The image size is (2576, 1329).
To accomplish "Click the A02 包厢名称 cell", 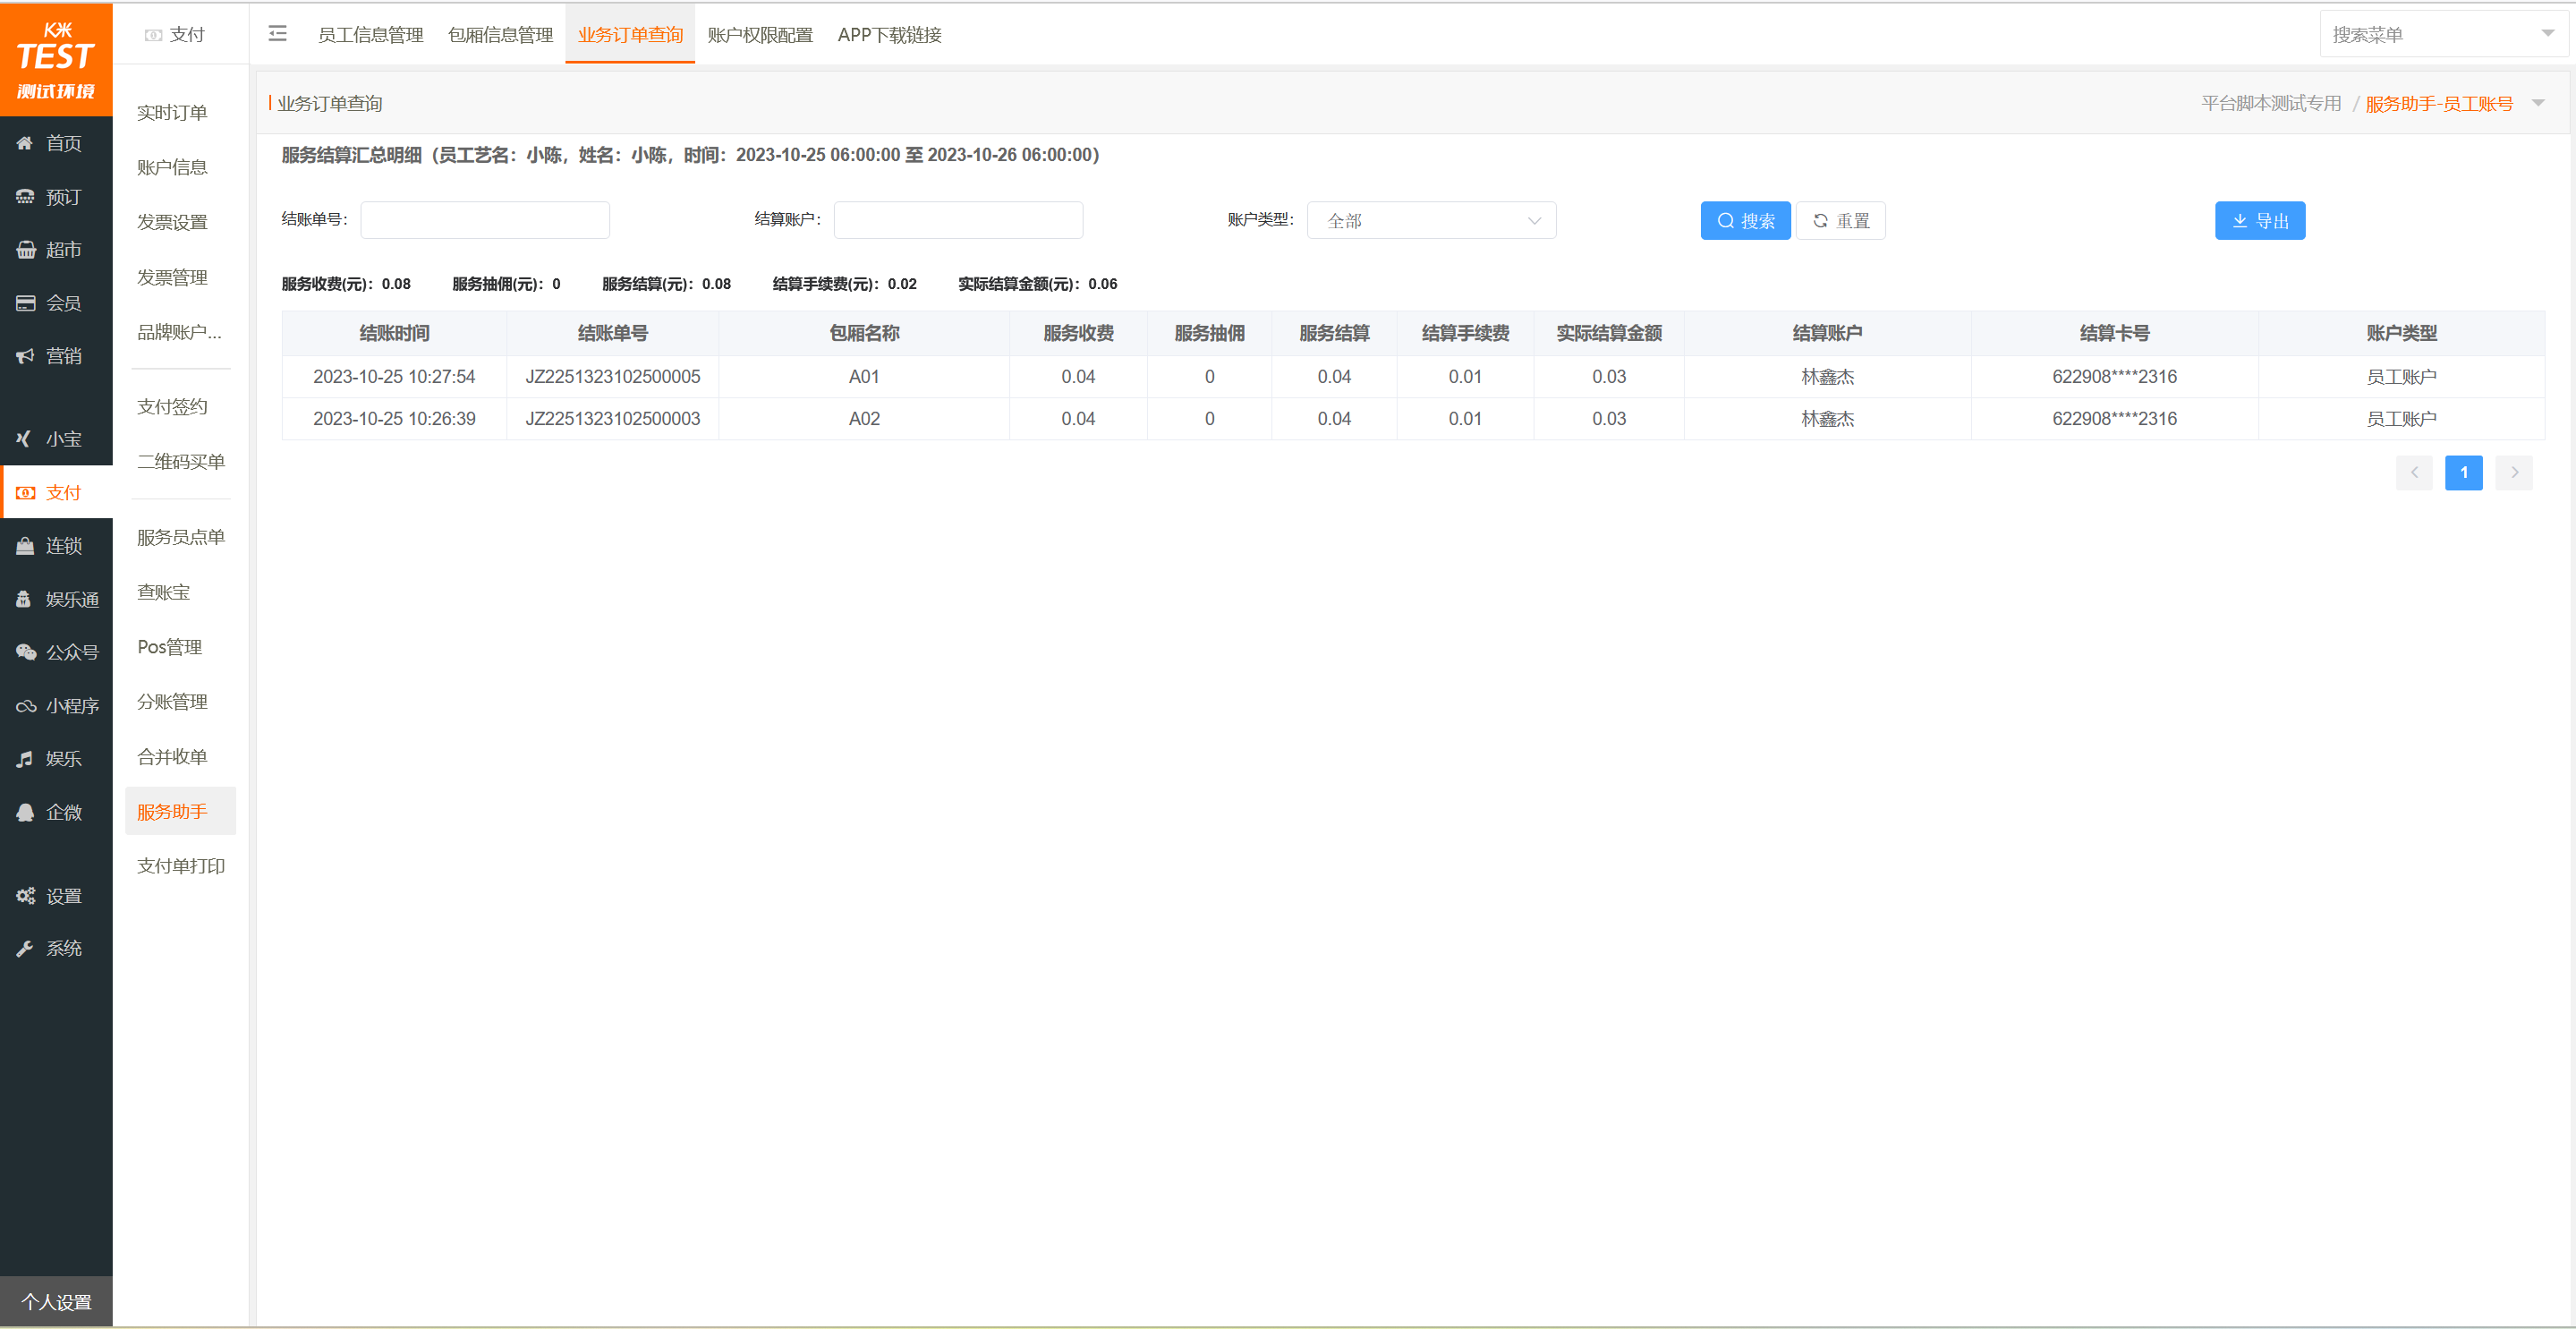I will click(864, 419).
